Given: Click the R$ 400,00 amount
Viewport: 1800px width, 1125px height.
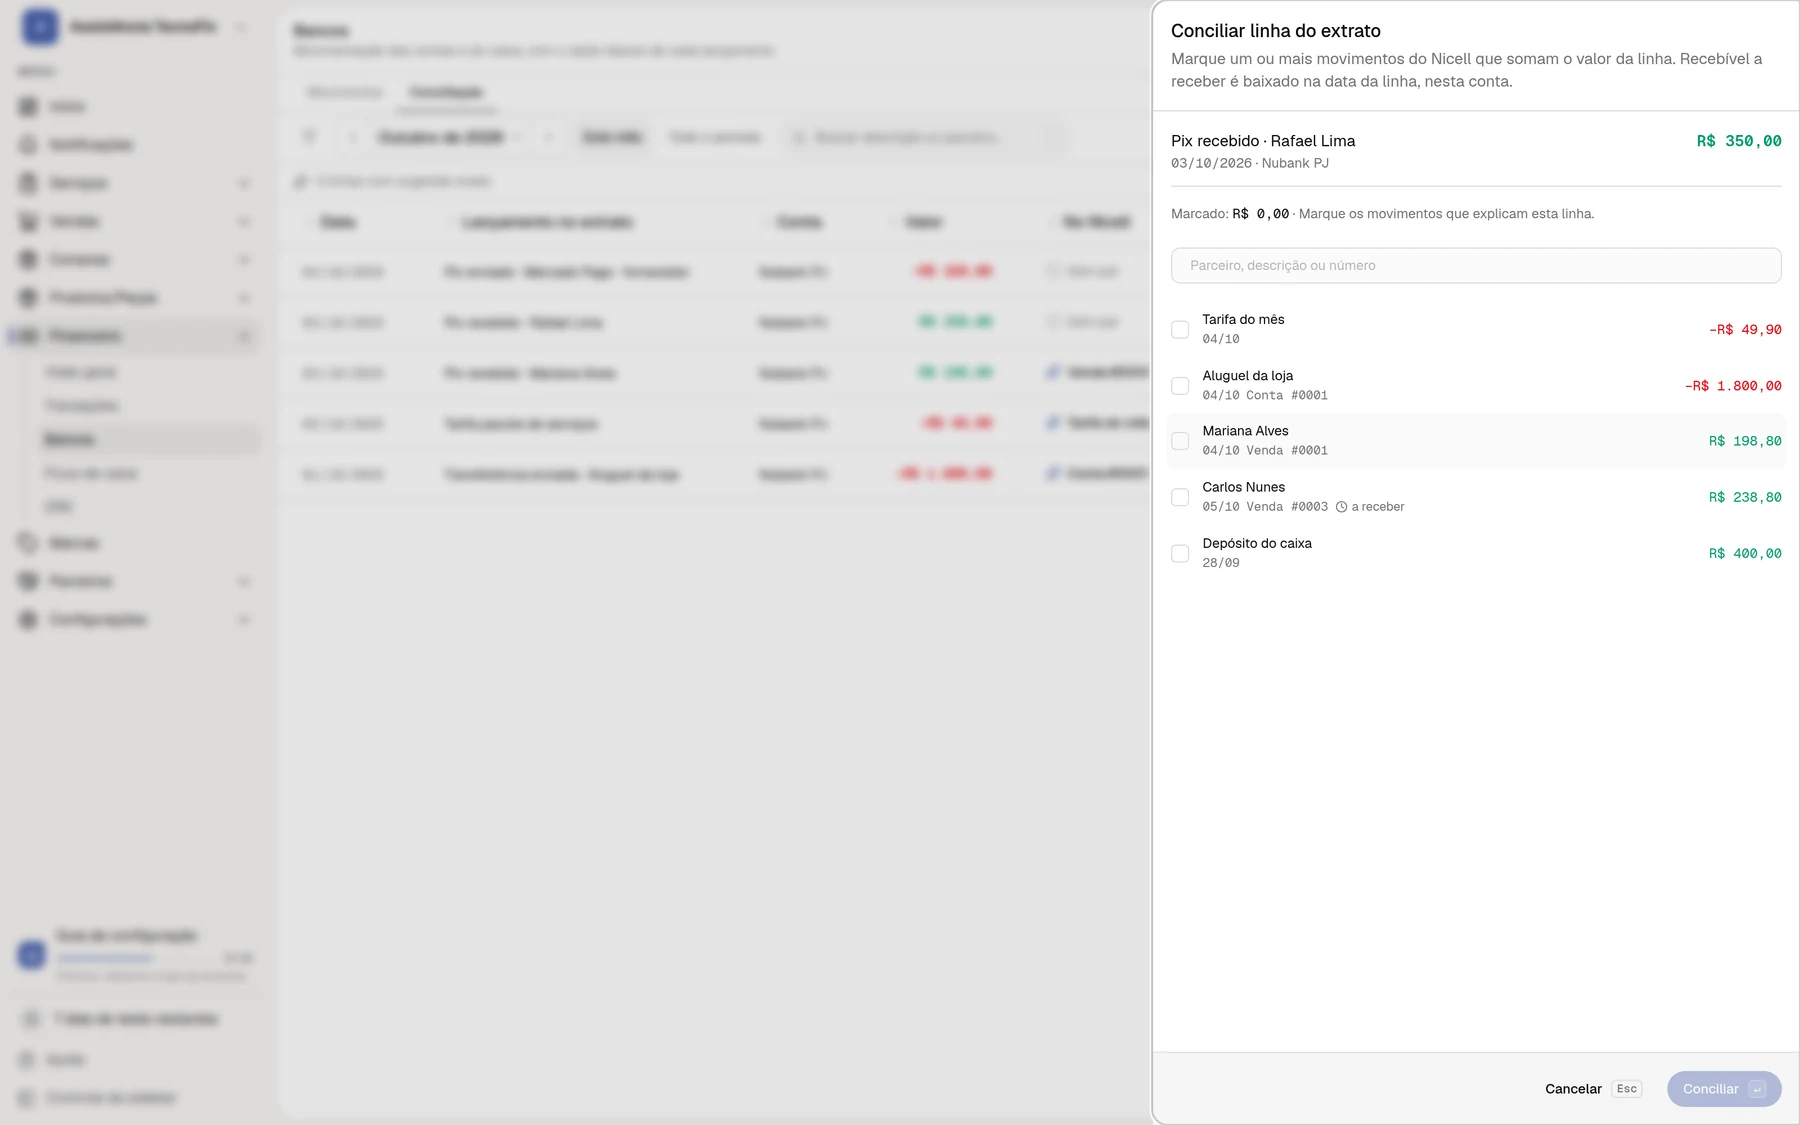Looking at the screenshot, I should 1745,553.
